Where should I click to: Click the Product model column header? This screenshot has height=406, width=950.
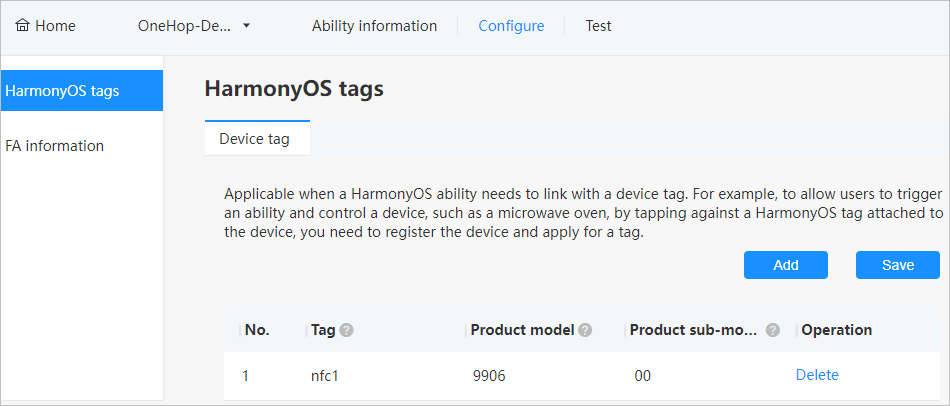(522, 330)
